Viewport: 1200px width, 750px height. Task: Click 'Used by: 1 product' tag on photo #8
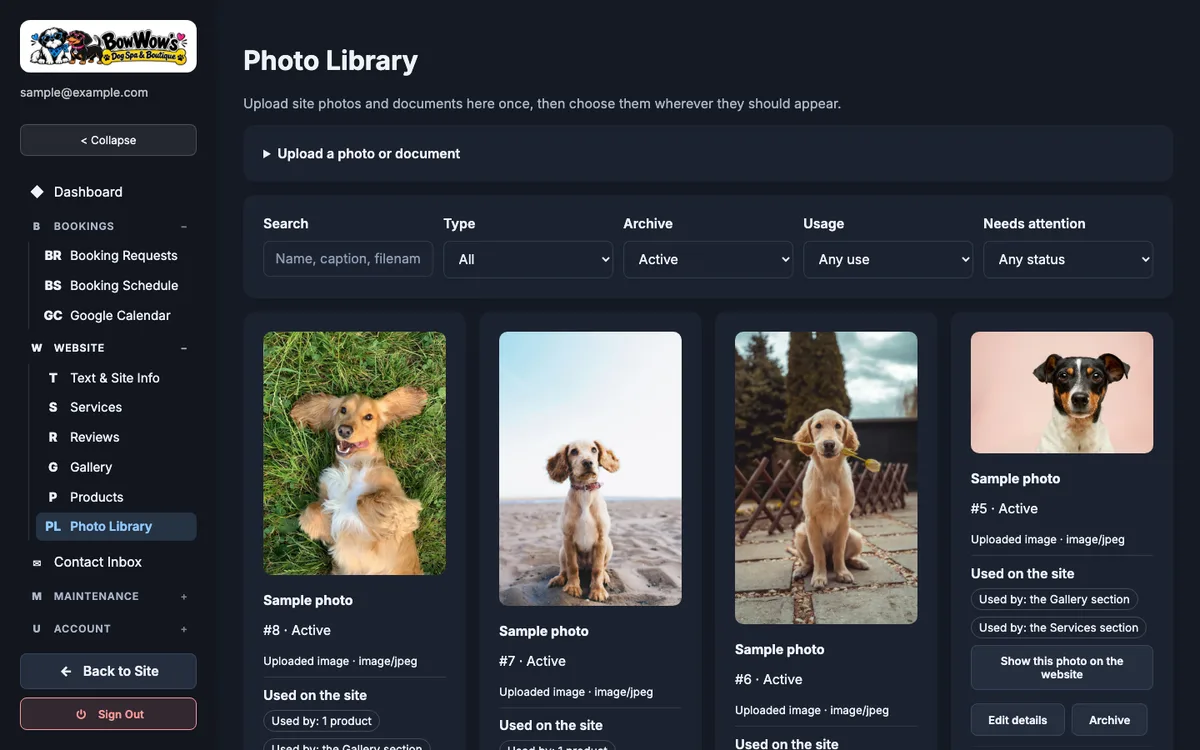pos(322,721)
